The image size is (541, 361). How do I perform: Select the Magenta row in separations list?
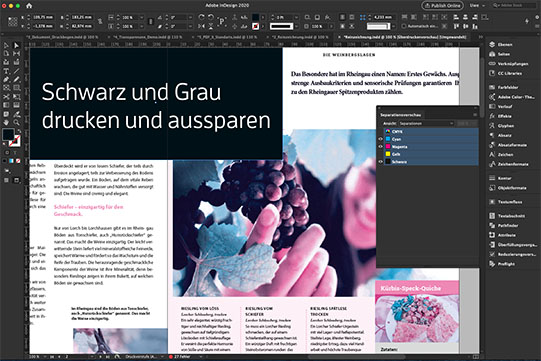point(431,147)
